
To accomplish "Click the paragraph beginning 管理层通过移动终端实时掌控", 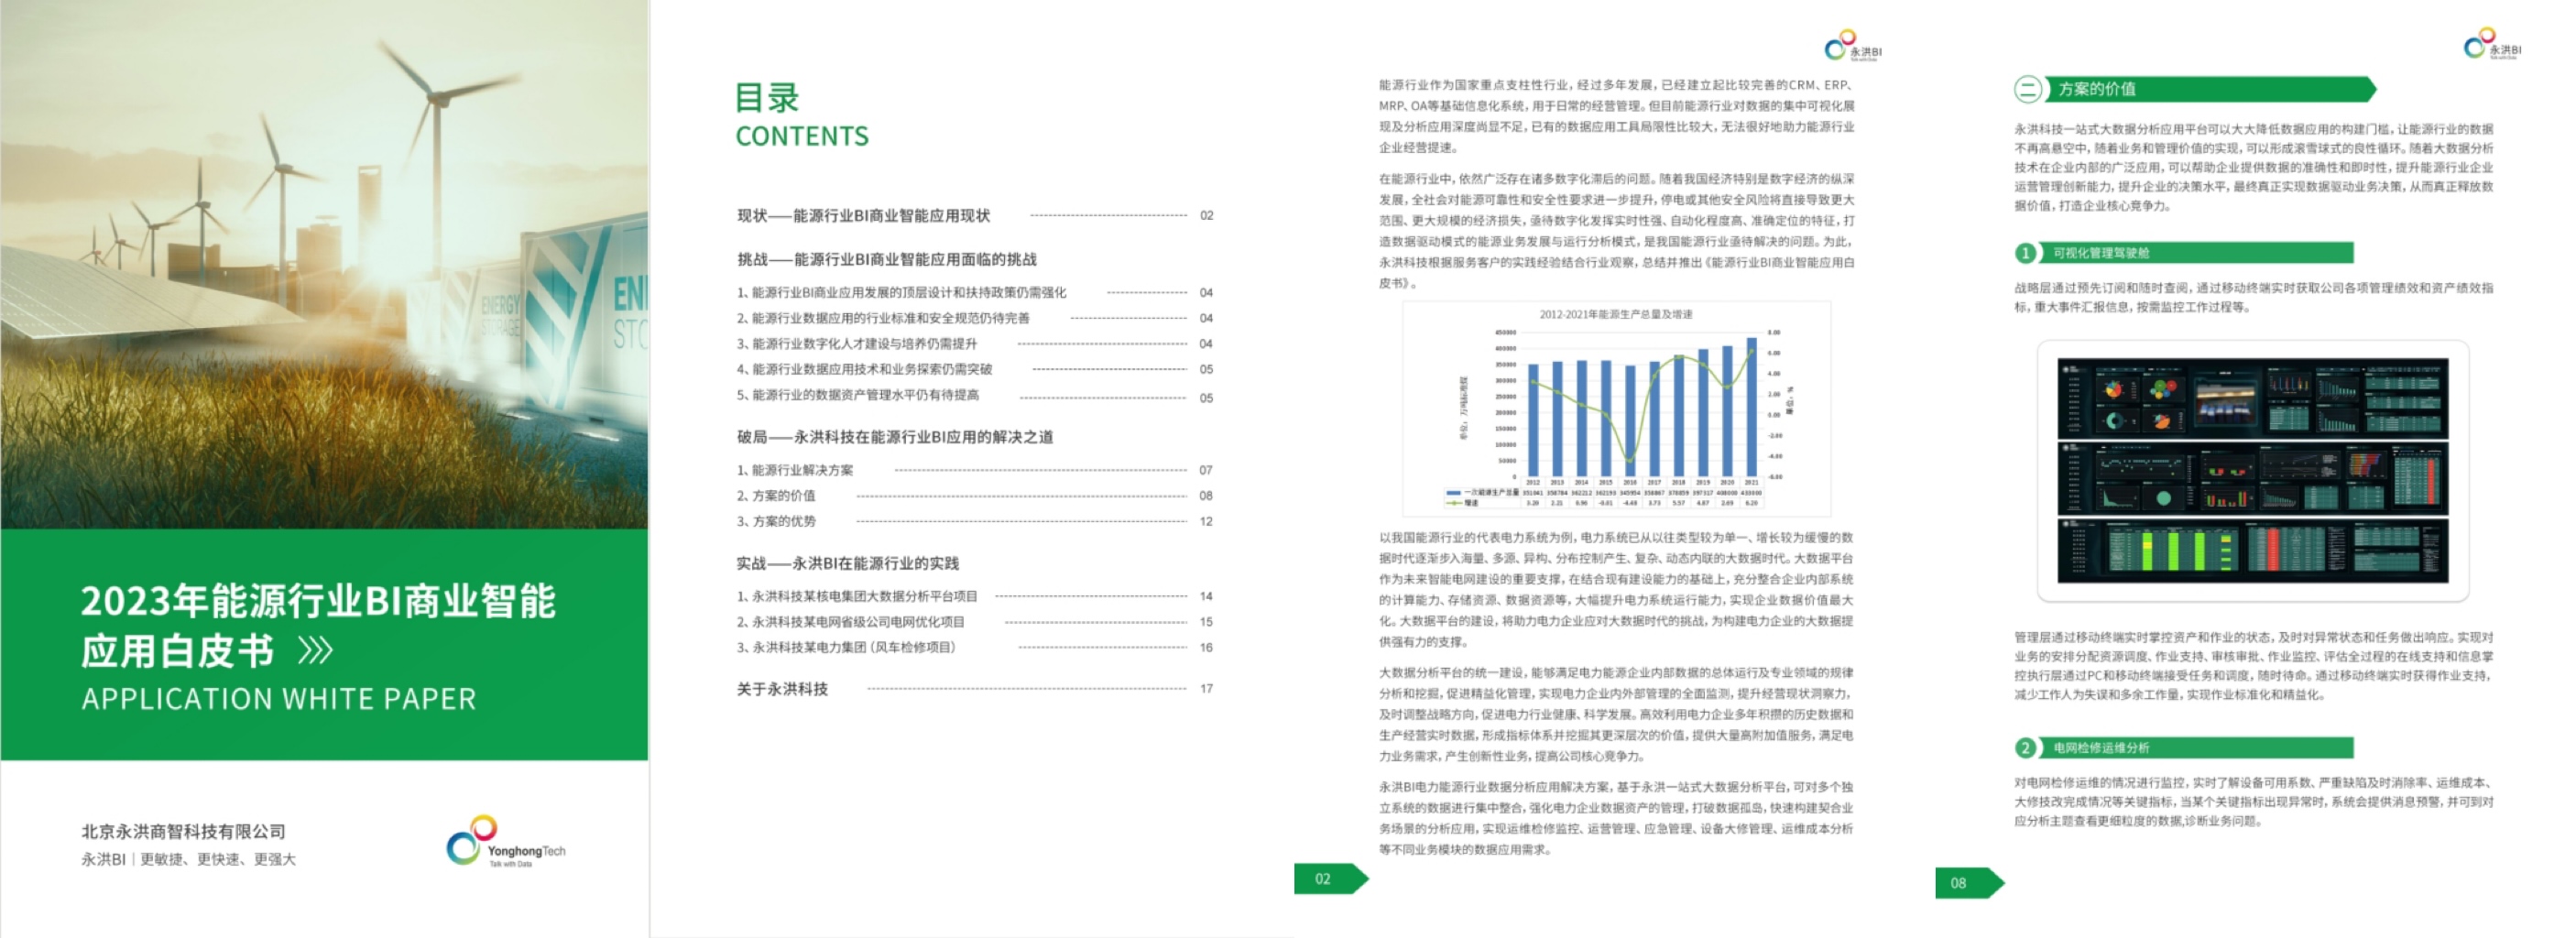I will pos(2254,666).
